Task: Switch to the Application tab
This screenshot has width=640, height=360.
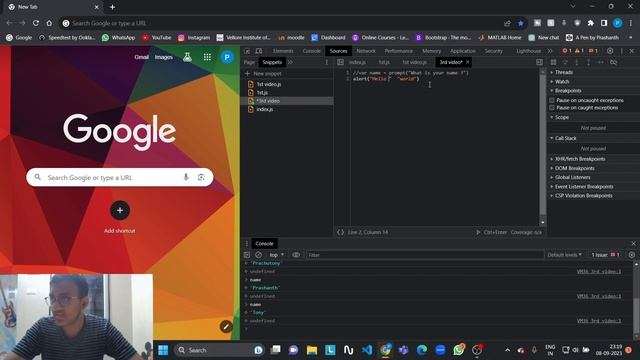Action: (463, 51)
